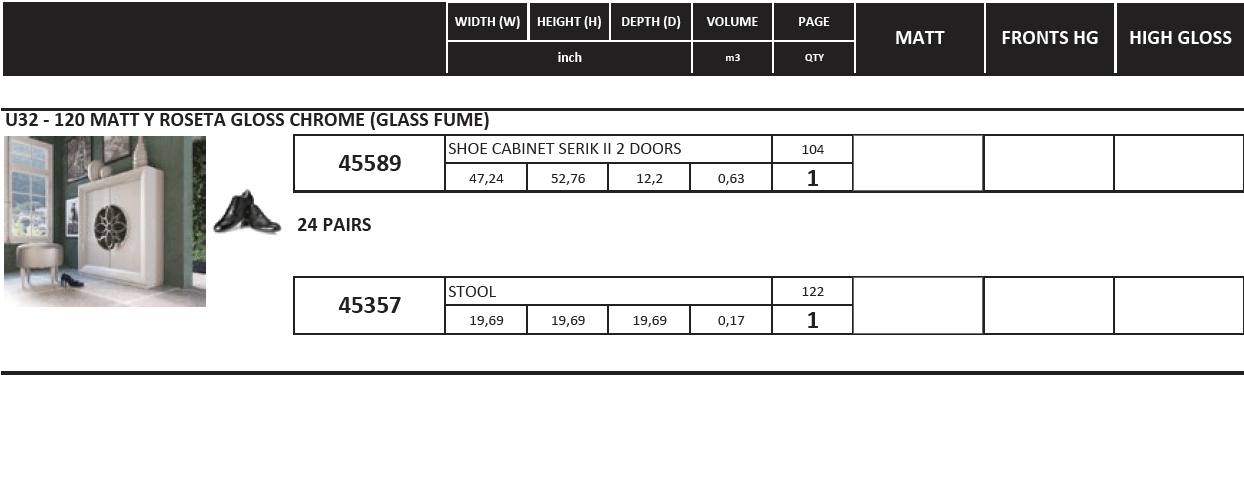Click the FRONTS HG column header
Image resolution: width=1244 pixels, height=480 pixels.
(1049, 38)
